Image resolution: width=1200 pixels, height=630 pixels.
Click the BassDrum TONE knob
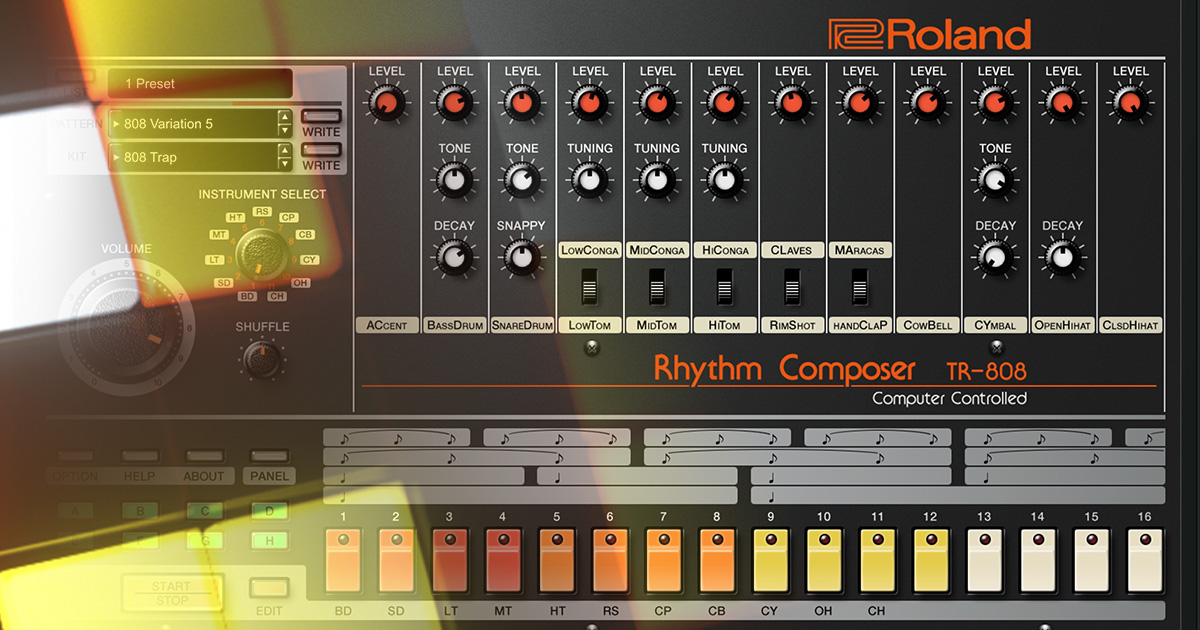454,180
